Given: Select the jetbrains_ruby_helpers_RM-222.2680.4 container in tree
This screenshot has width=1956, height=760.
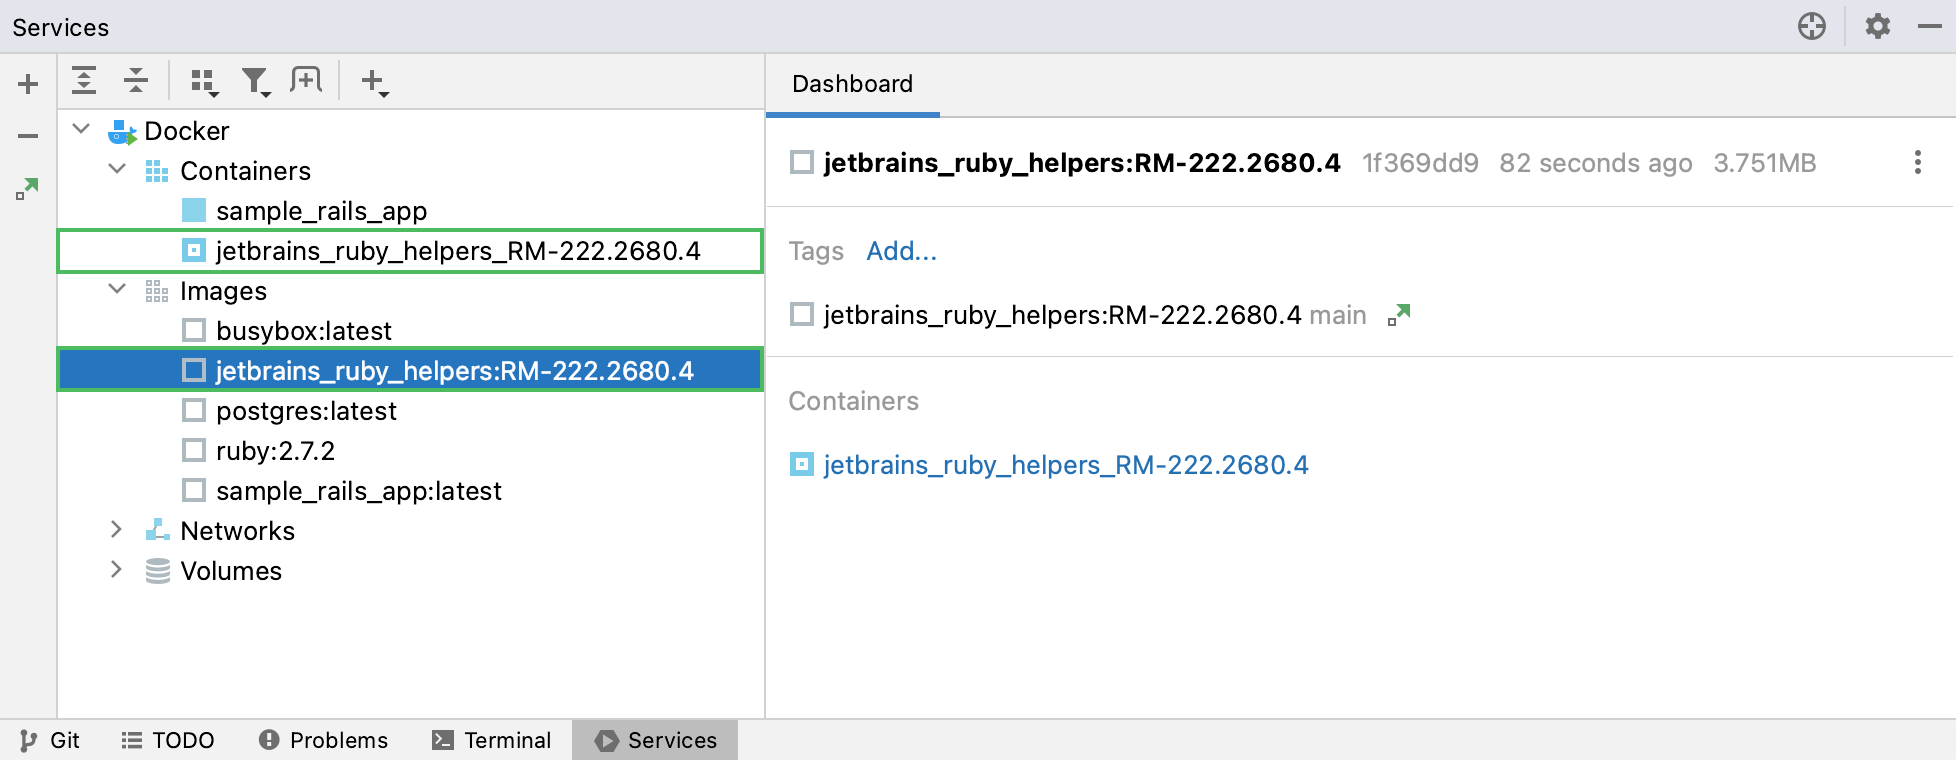Looking at the screenshot, I should pyautogui.click(x=458, y=251).
